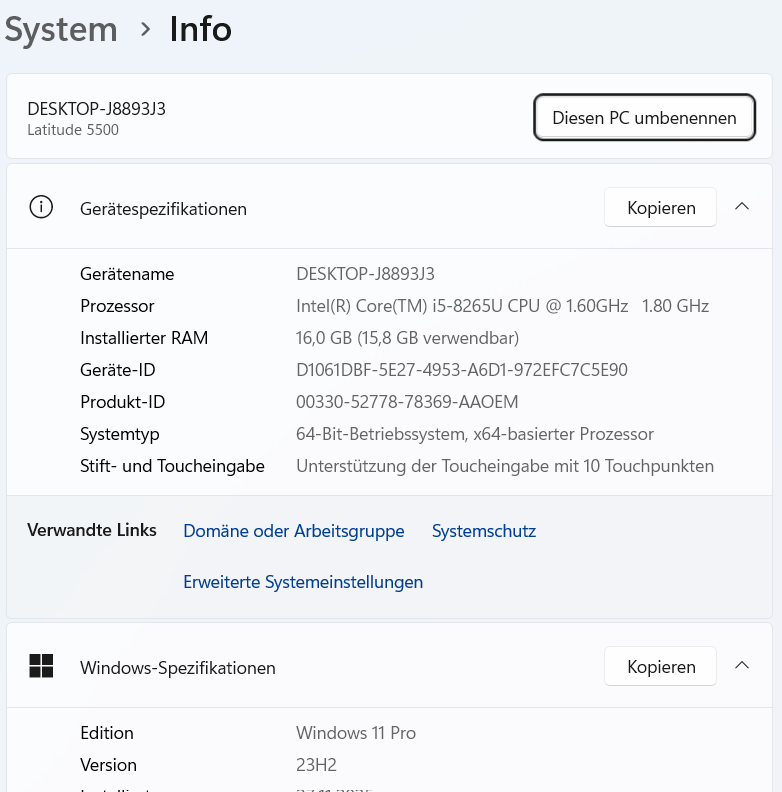The height and width of the screenshot is (792, 782).
Task: Click value Unterstützung der Toucheingabe mit 10 Touchpunkten
Action: 505,466
